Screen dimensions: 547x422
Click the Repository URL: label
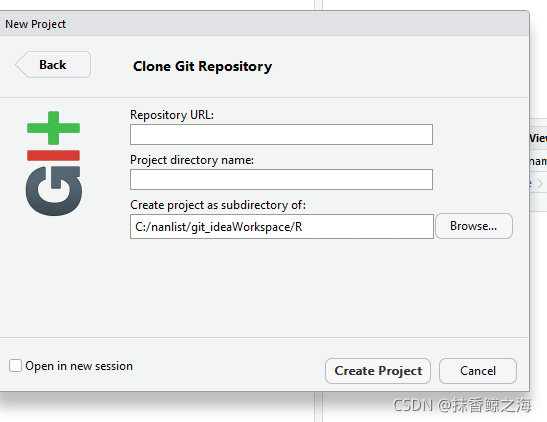tap(172, 115)
